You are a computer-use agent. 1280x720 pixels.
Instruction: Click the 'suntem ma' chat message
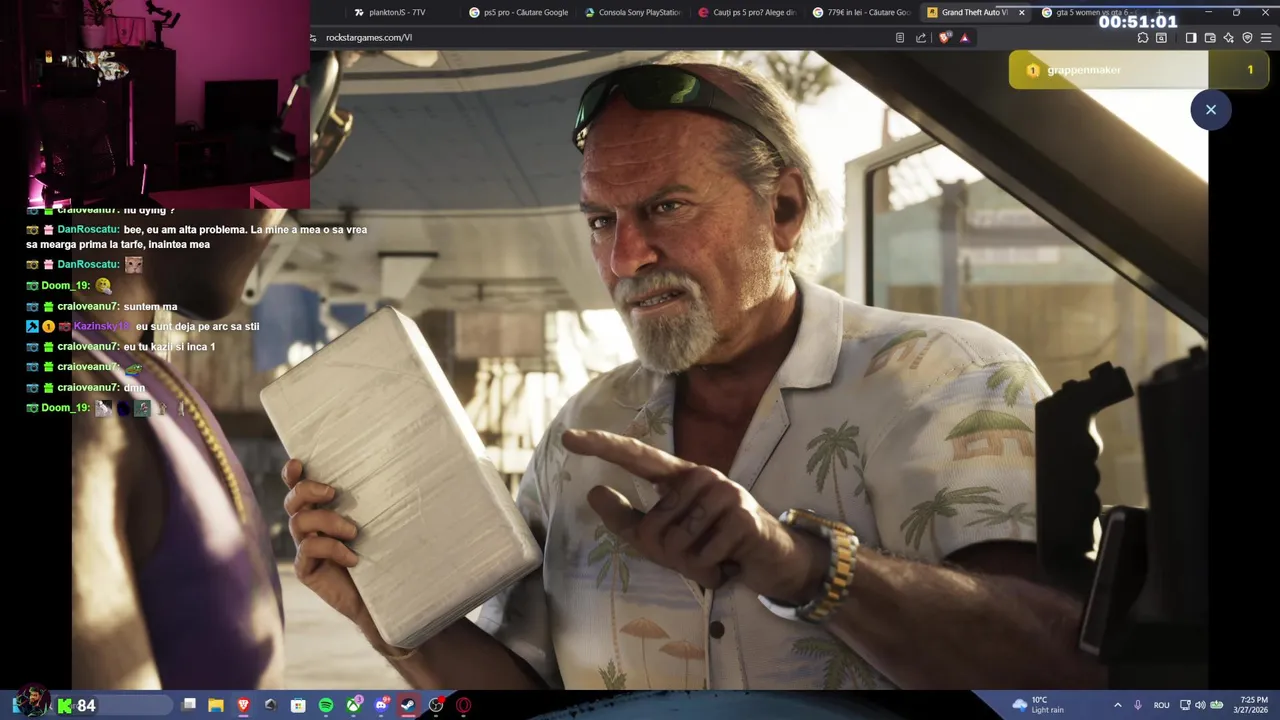(150, 306)
